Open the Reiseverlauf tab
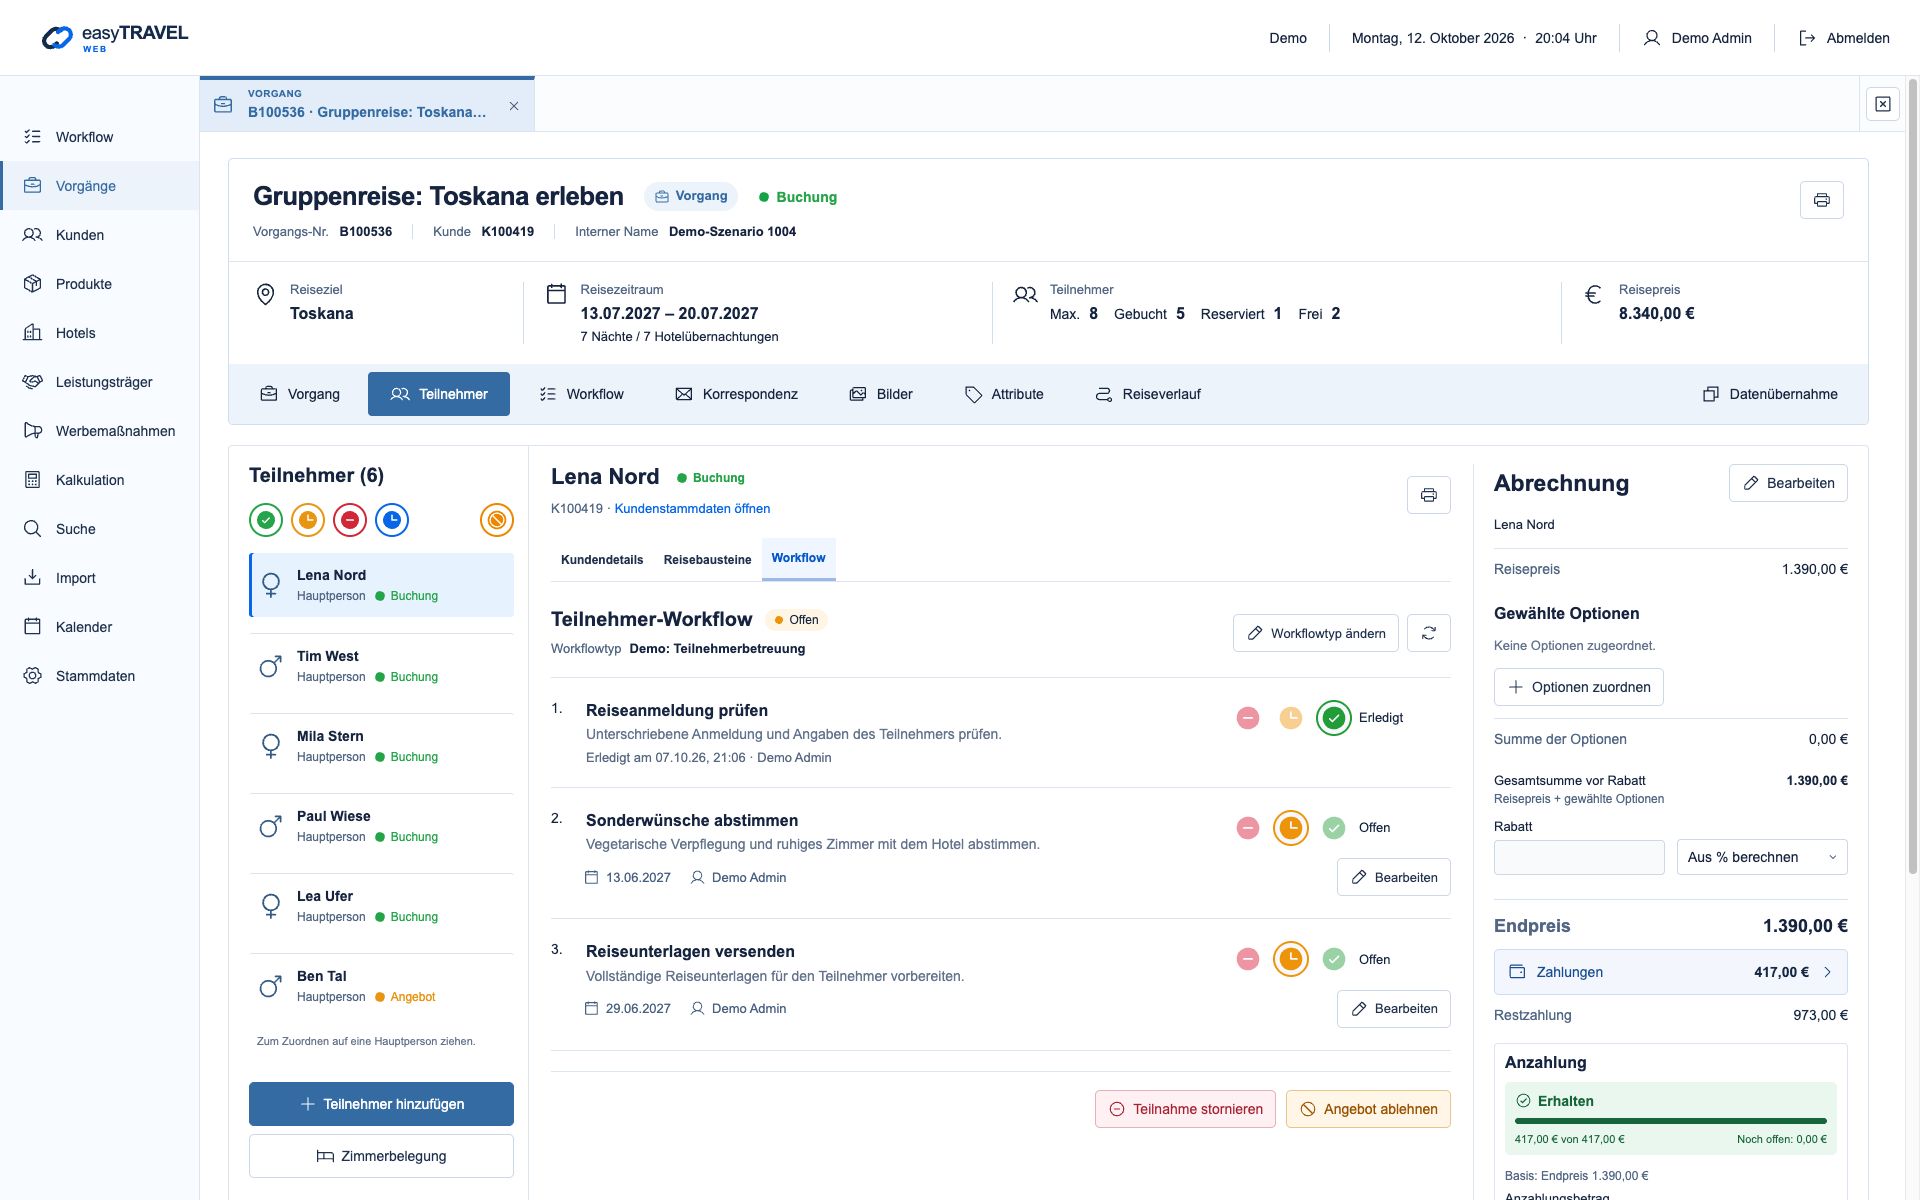1920x1200 pixels. 1148,394
